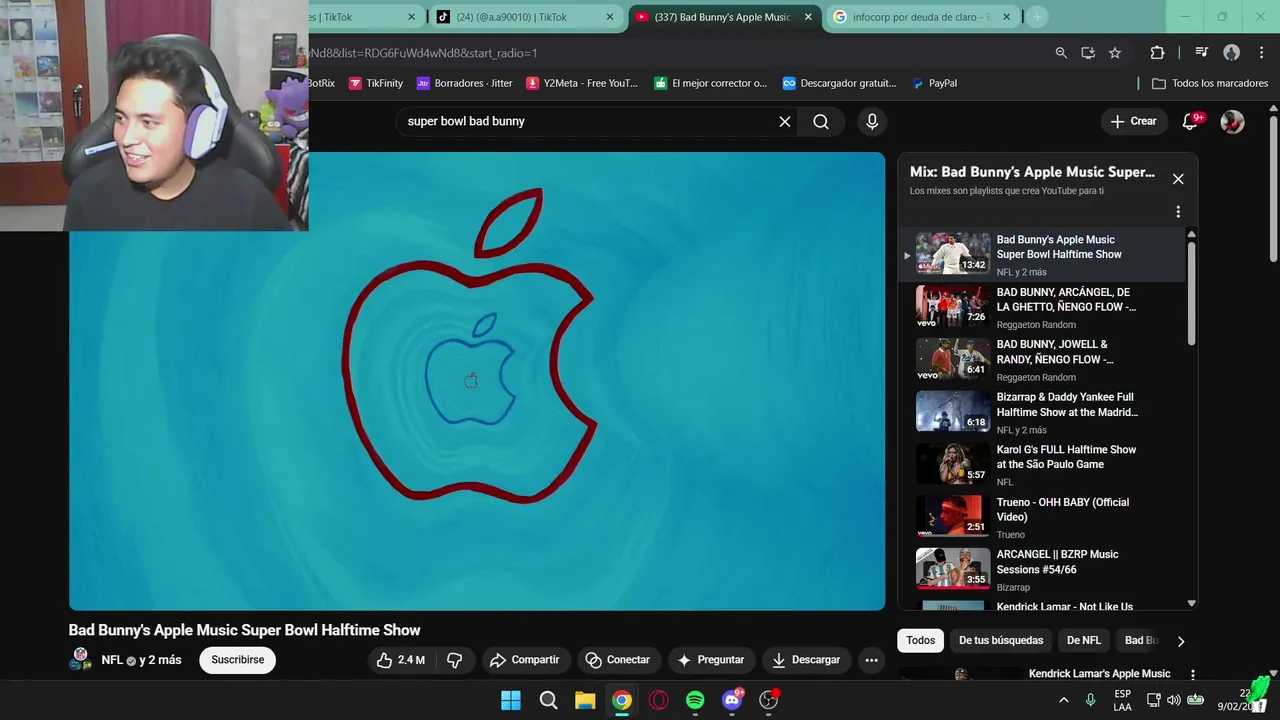Open Discord from the taskbar
The width and height of the screenshot is (1280, 720).
(x=732, y=700)
